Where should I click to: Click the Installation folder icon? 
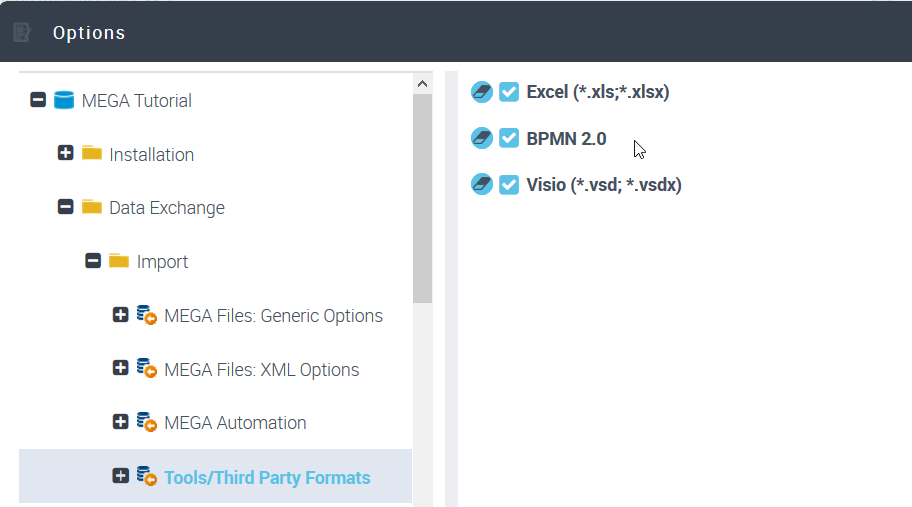(x=92, y=154)
